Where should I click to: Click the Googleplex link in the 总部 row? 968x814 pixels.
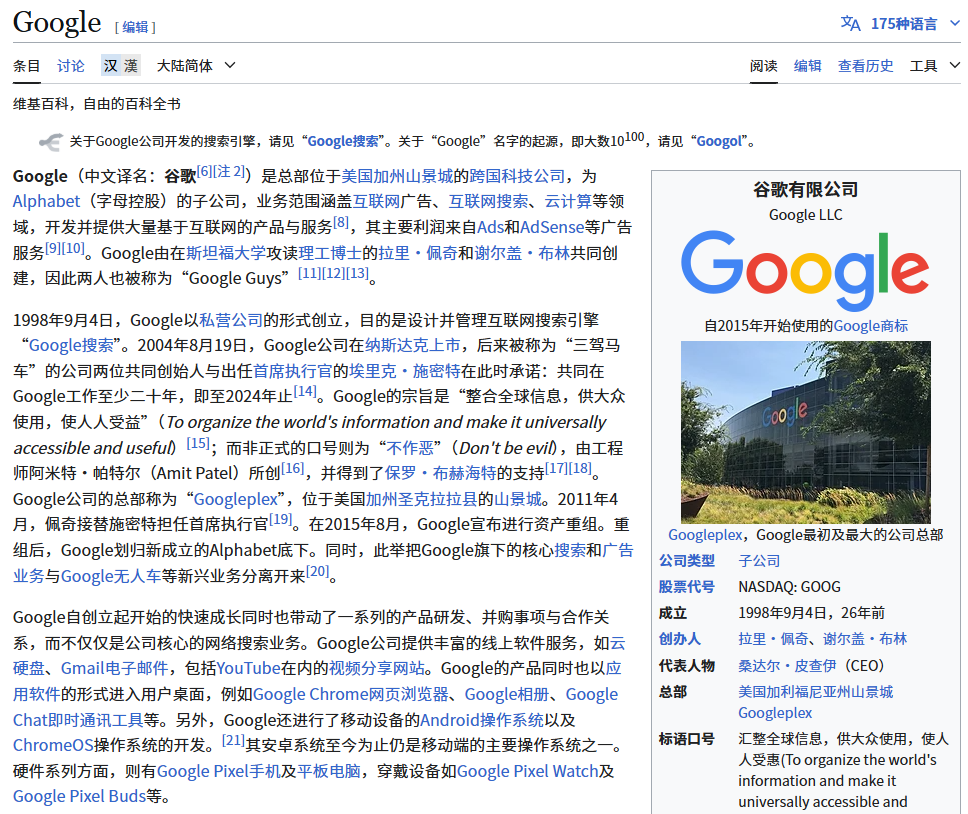coord(775,713)
